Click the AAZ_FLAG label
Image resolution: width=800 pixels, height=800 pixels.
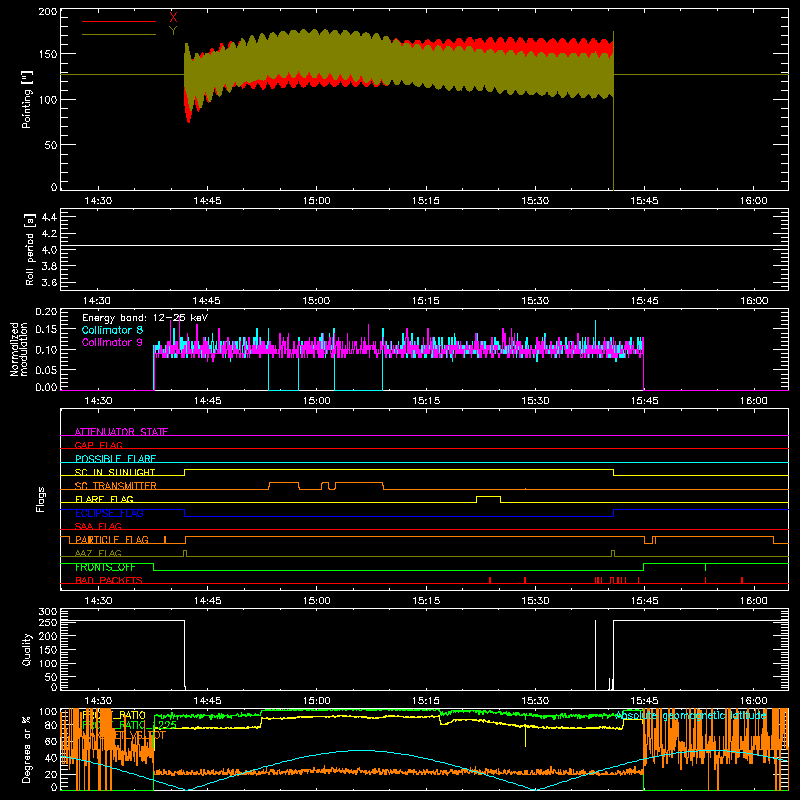(x=98, y=553)
